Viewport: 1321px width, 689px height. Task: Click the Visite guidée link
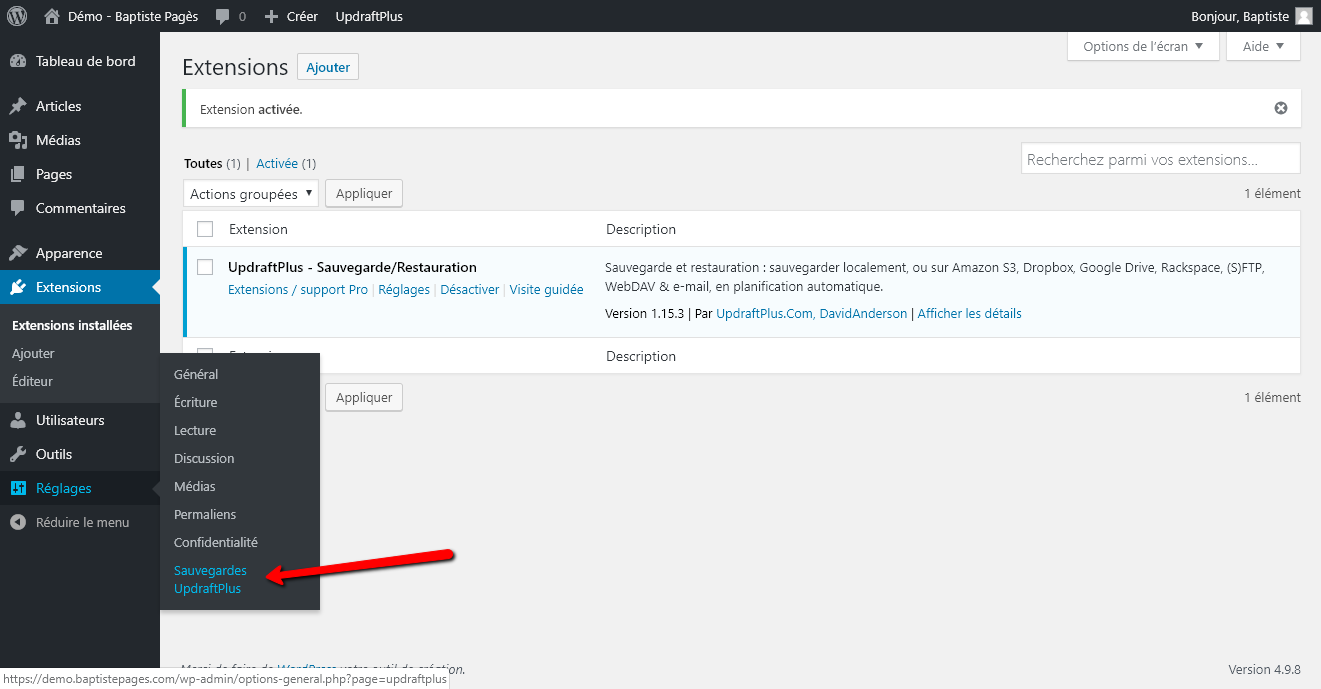546,289
